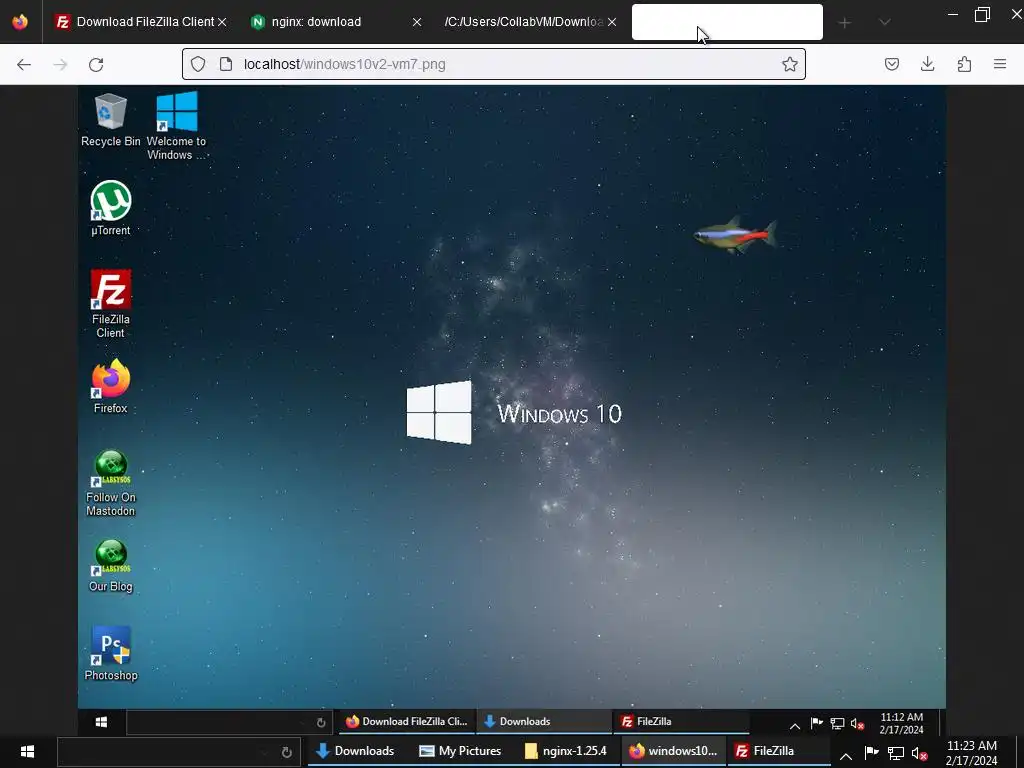Switch to the /C:/Users/CollabVM/Downloa tab
The height and width of the screenshot is (768, 1024).
click(524, 22)
